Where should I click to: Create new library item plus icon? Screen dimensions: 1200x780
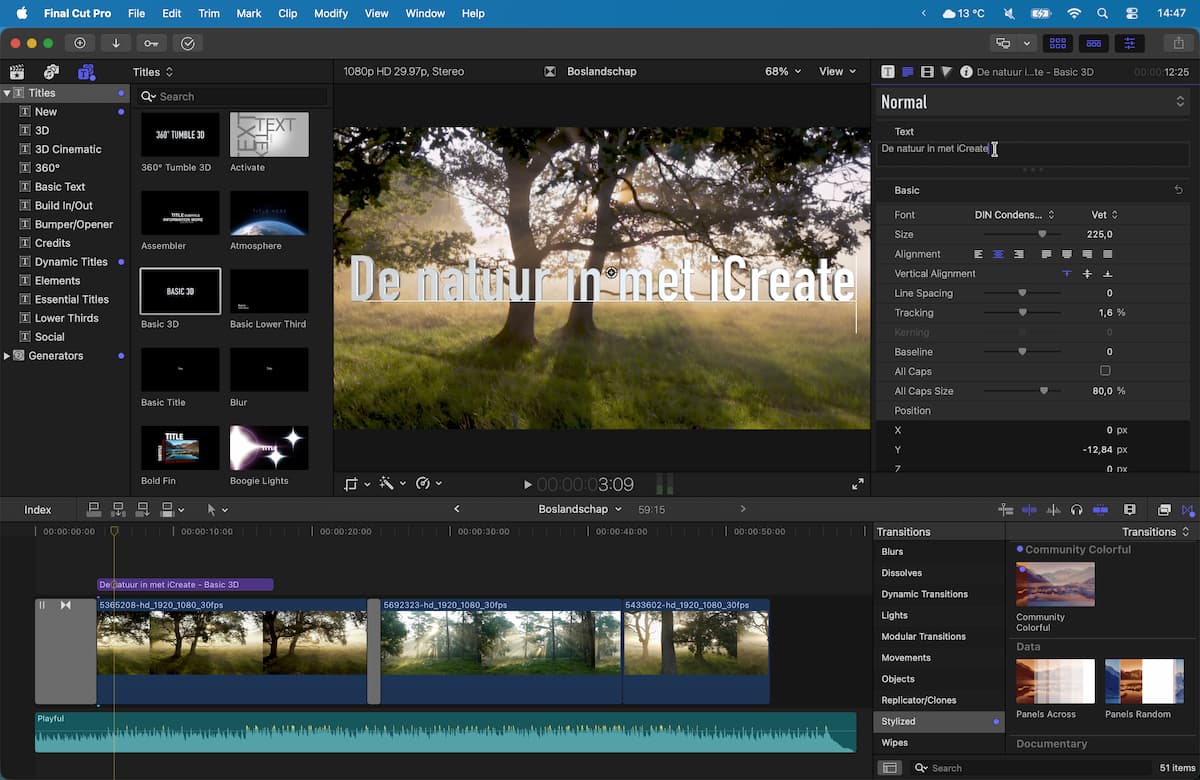80,43
